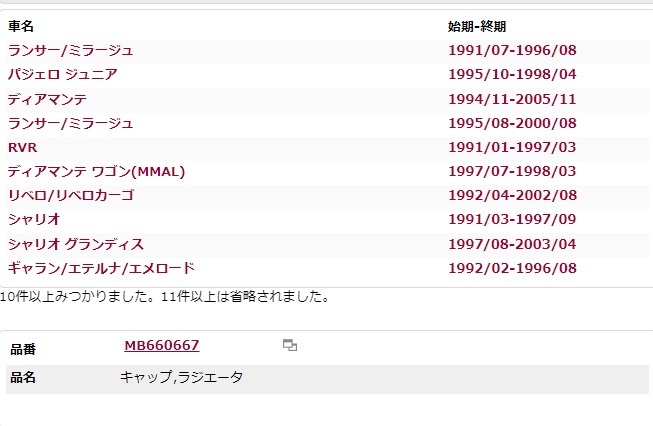
Task: Select the 1992/02-1996/08 date range
Action: click(513, 268)
